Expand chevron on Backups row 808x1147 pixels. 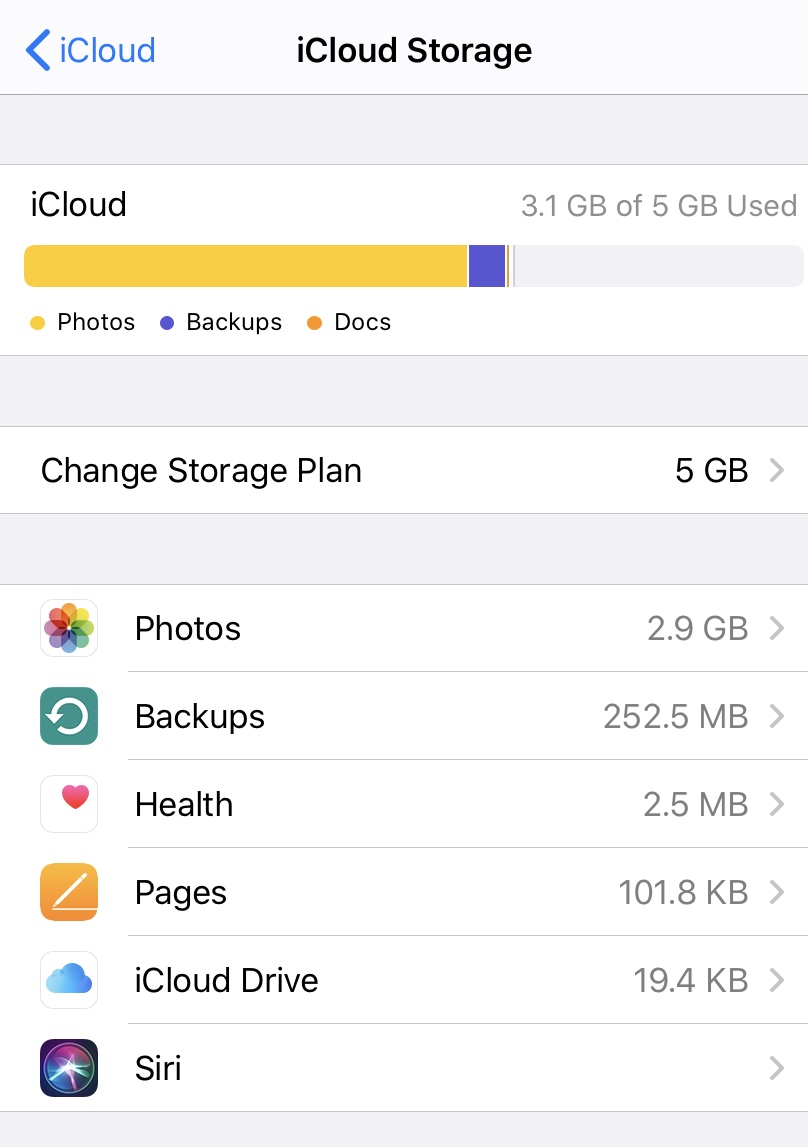(x=777, y=715)
